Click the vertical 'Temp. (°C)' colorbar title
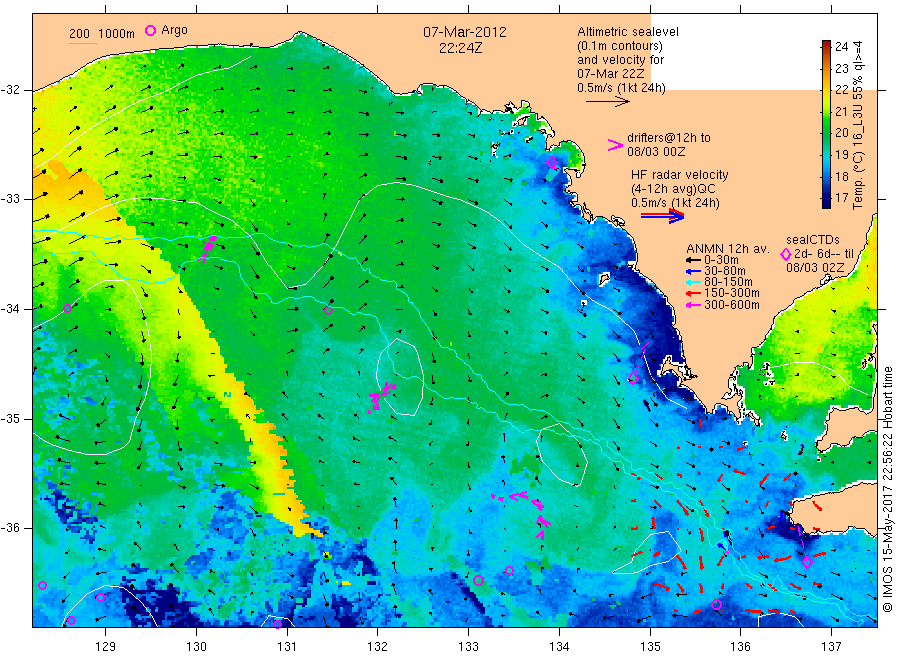Viewport: 900px width, 660px height. [858, 180]
